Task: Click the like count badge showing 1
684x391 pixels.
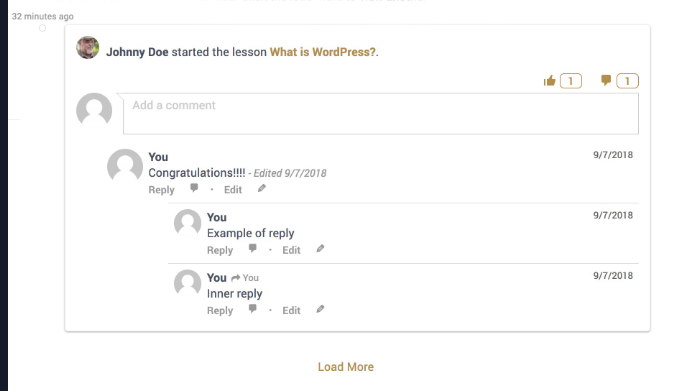Action: click(x=571, y=81)
